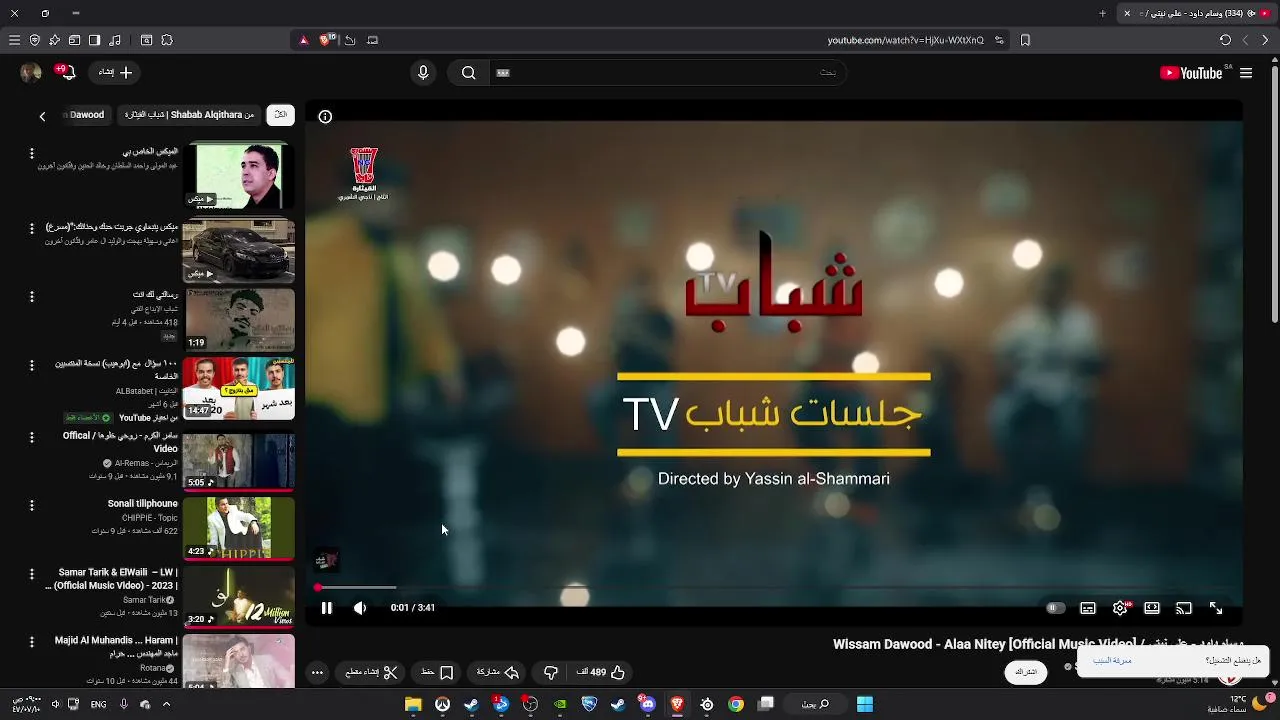Open the YouTube guide hamburger menu
The image size is (1280, 720).
tap(1246, 73)
